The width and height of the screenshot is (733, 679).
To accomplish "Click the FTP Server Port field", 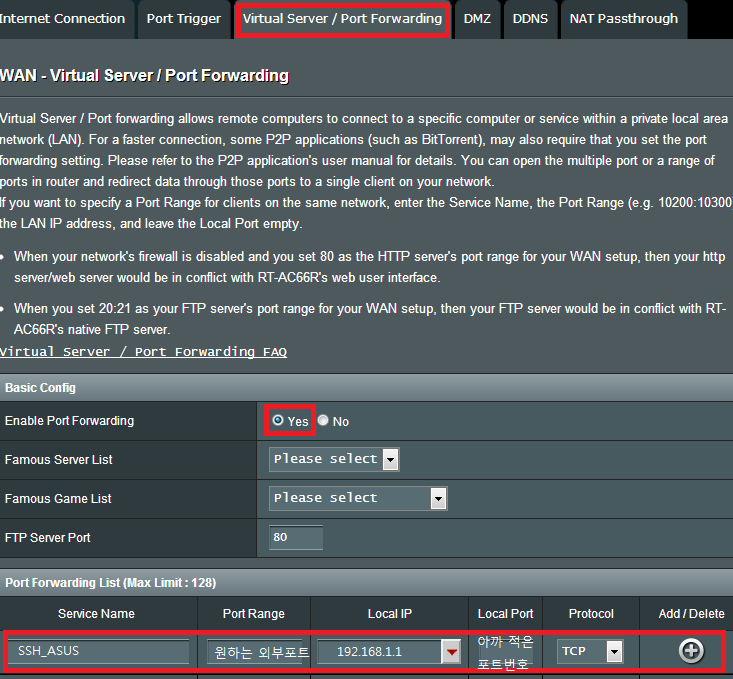I will coord(296,537).
